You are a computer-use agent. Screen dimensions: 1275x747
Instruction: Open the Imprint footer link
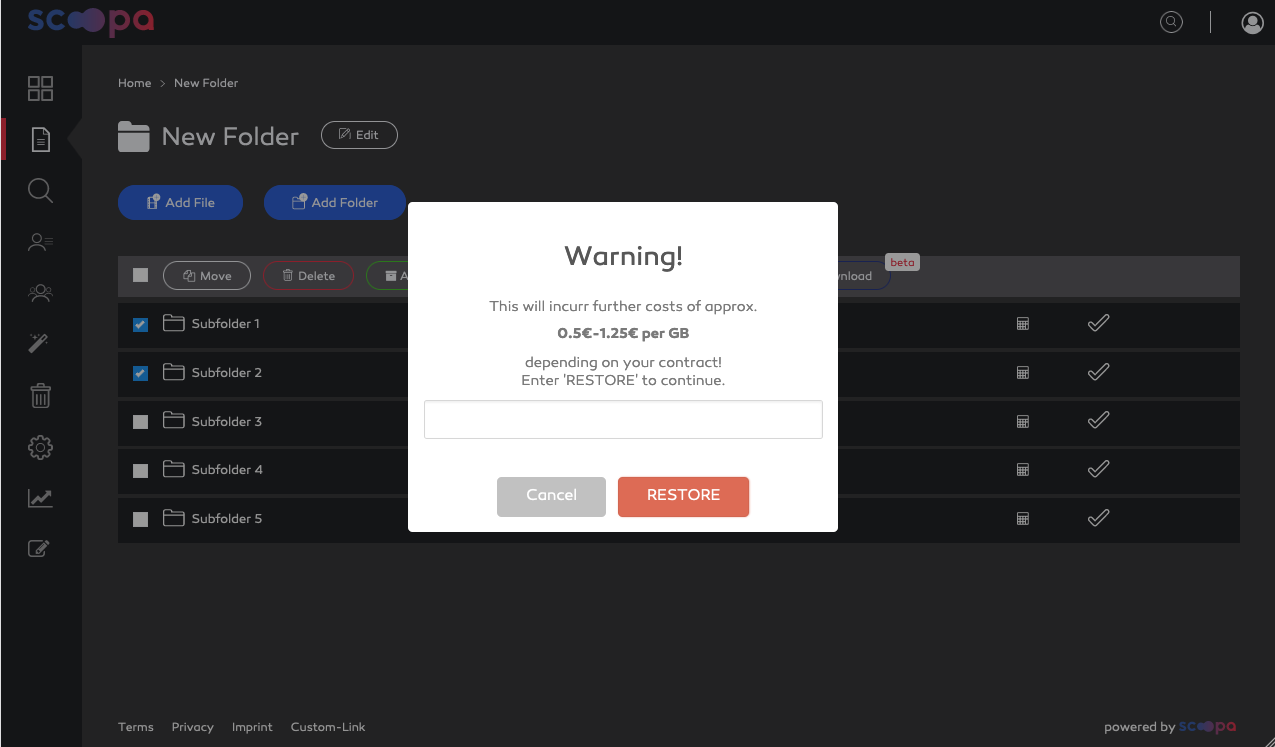(252, 727)
